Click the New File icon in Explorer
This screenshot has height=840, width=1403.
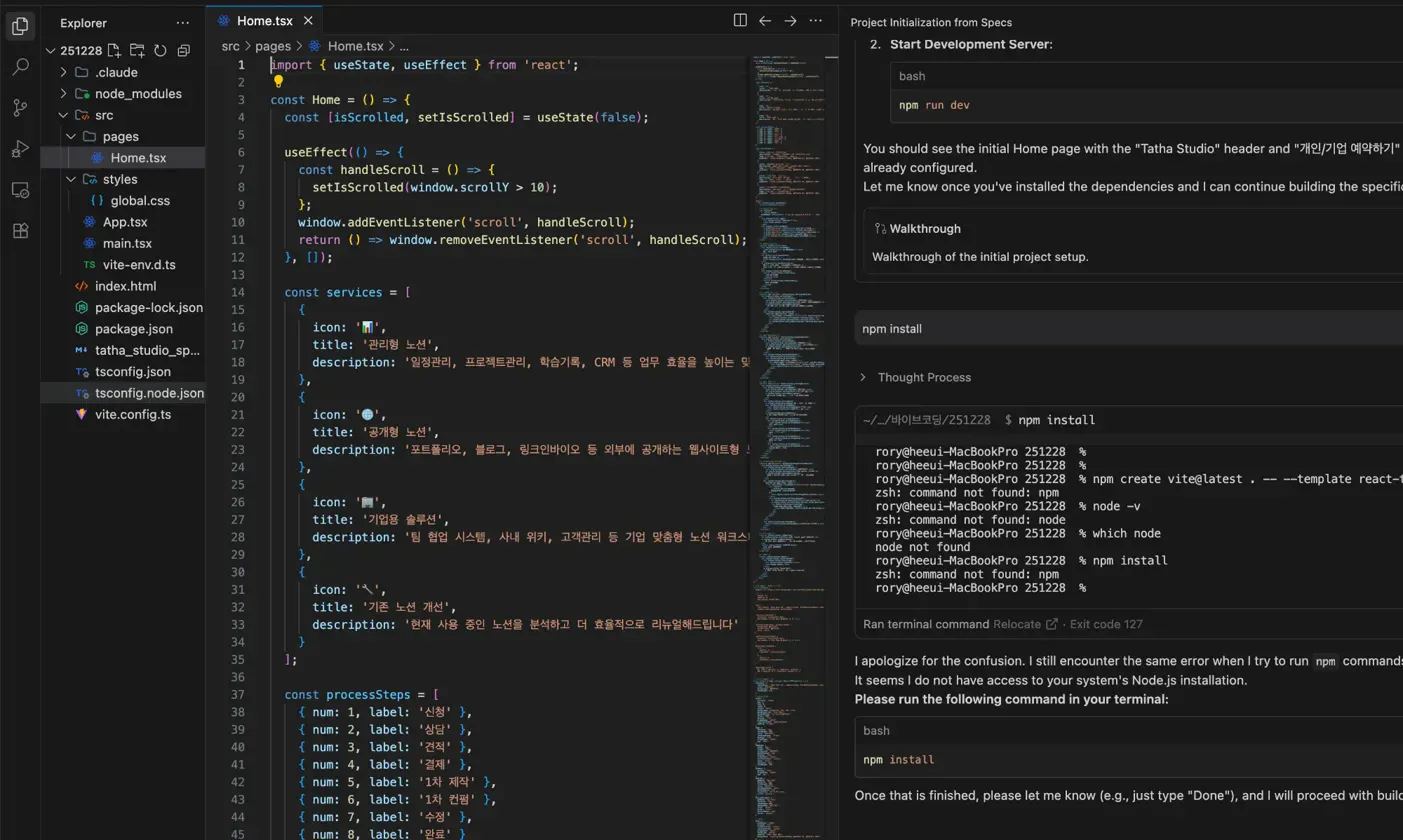coord(114,50)
